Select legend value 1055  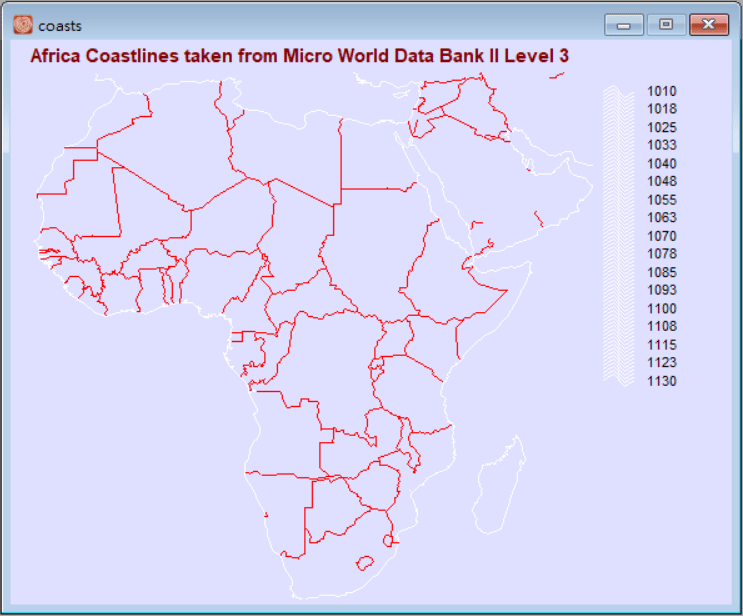(662, 200)
